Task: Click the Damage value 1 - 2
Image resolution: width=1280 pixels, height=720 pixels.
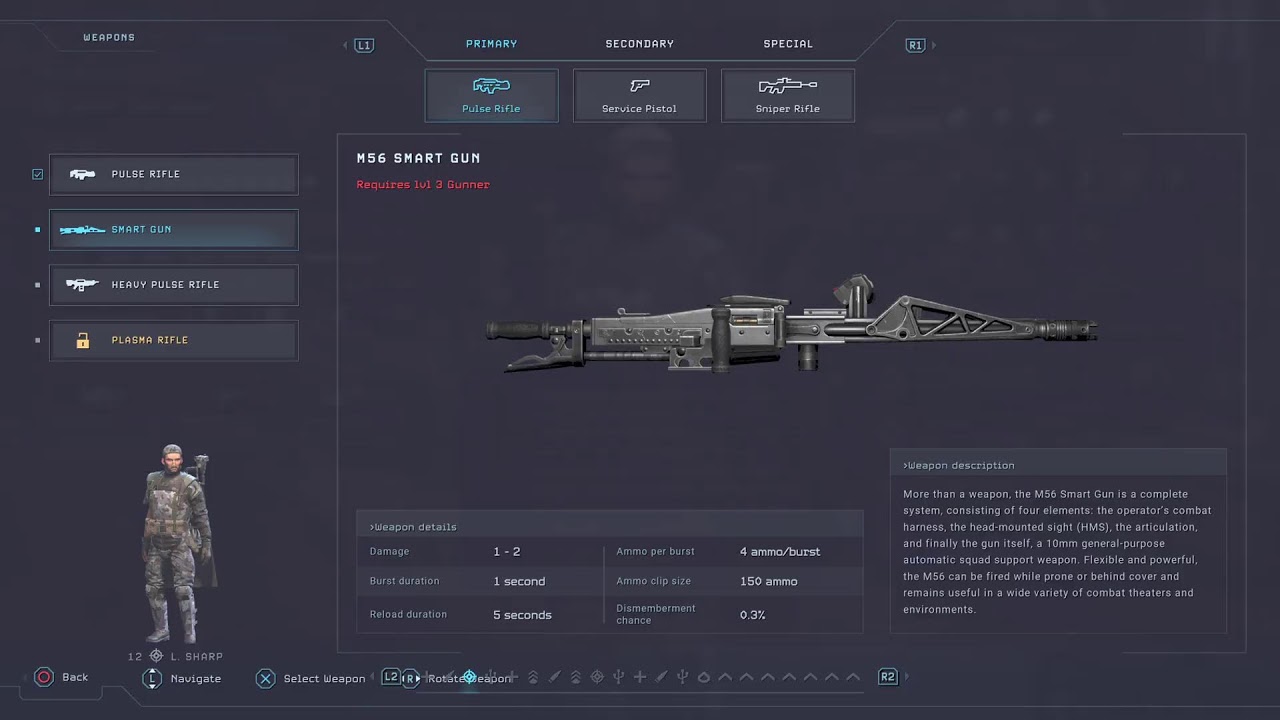Action: point(506,552)
